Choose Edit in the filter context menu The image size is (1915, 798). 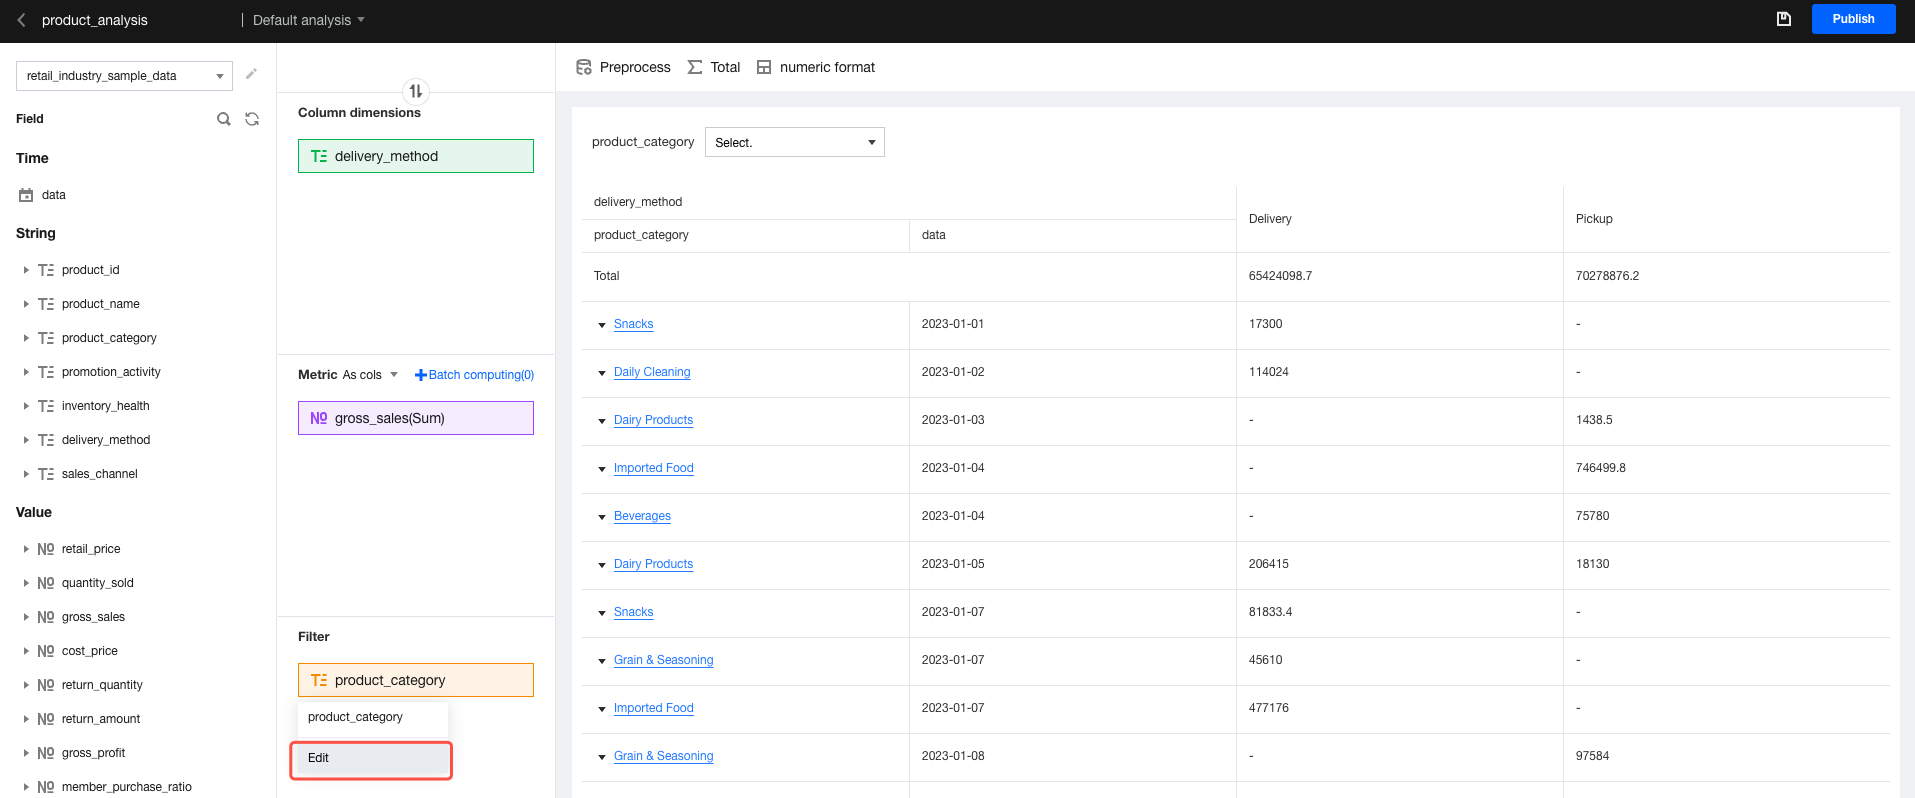tap(371, 758)
